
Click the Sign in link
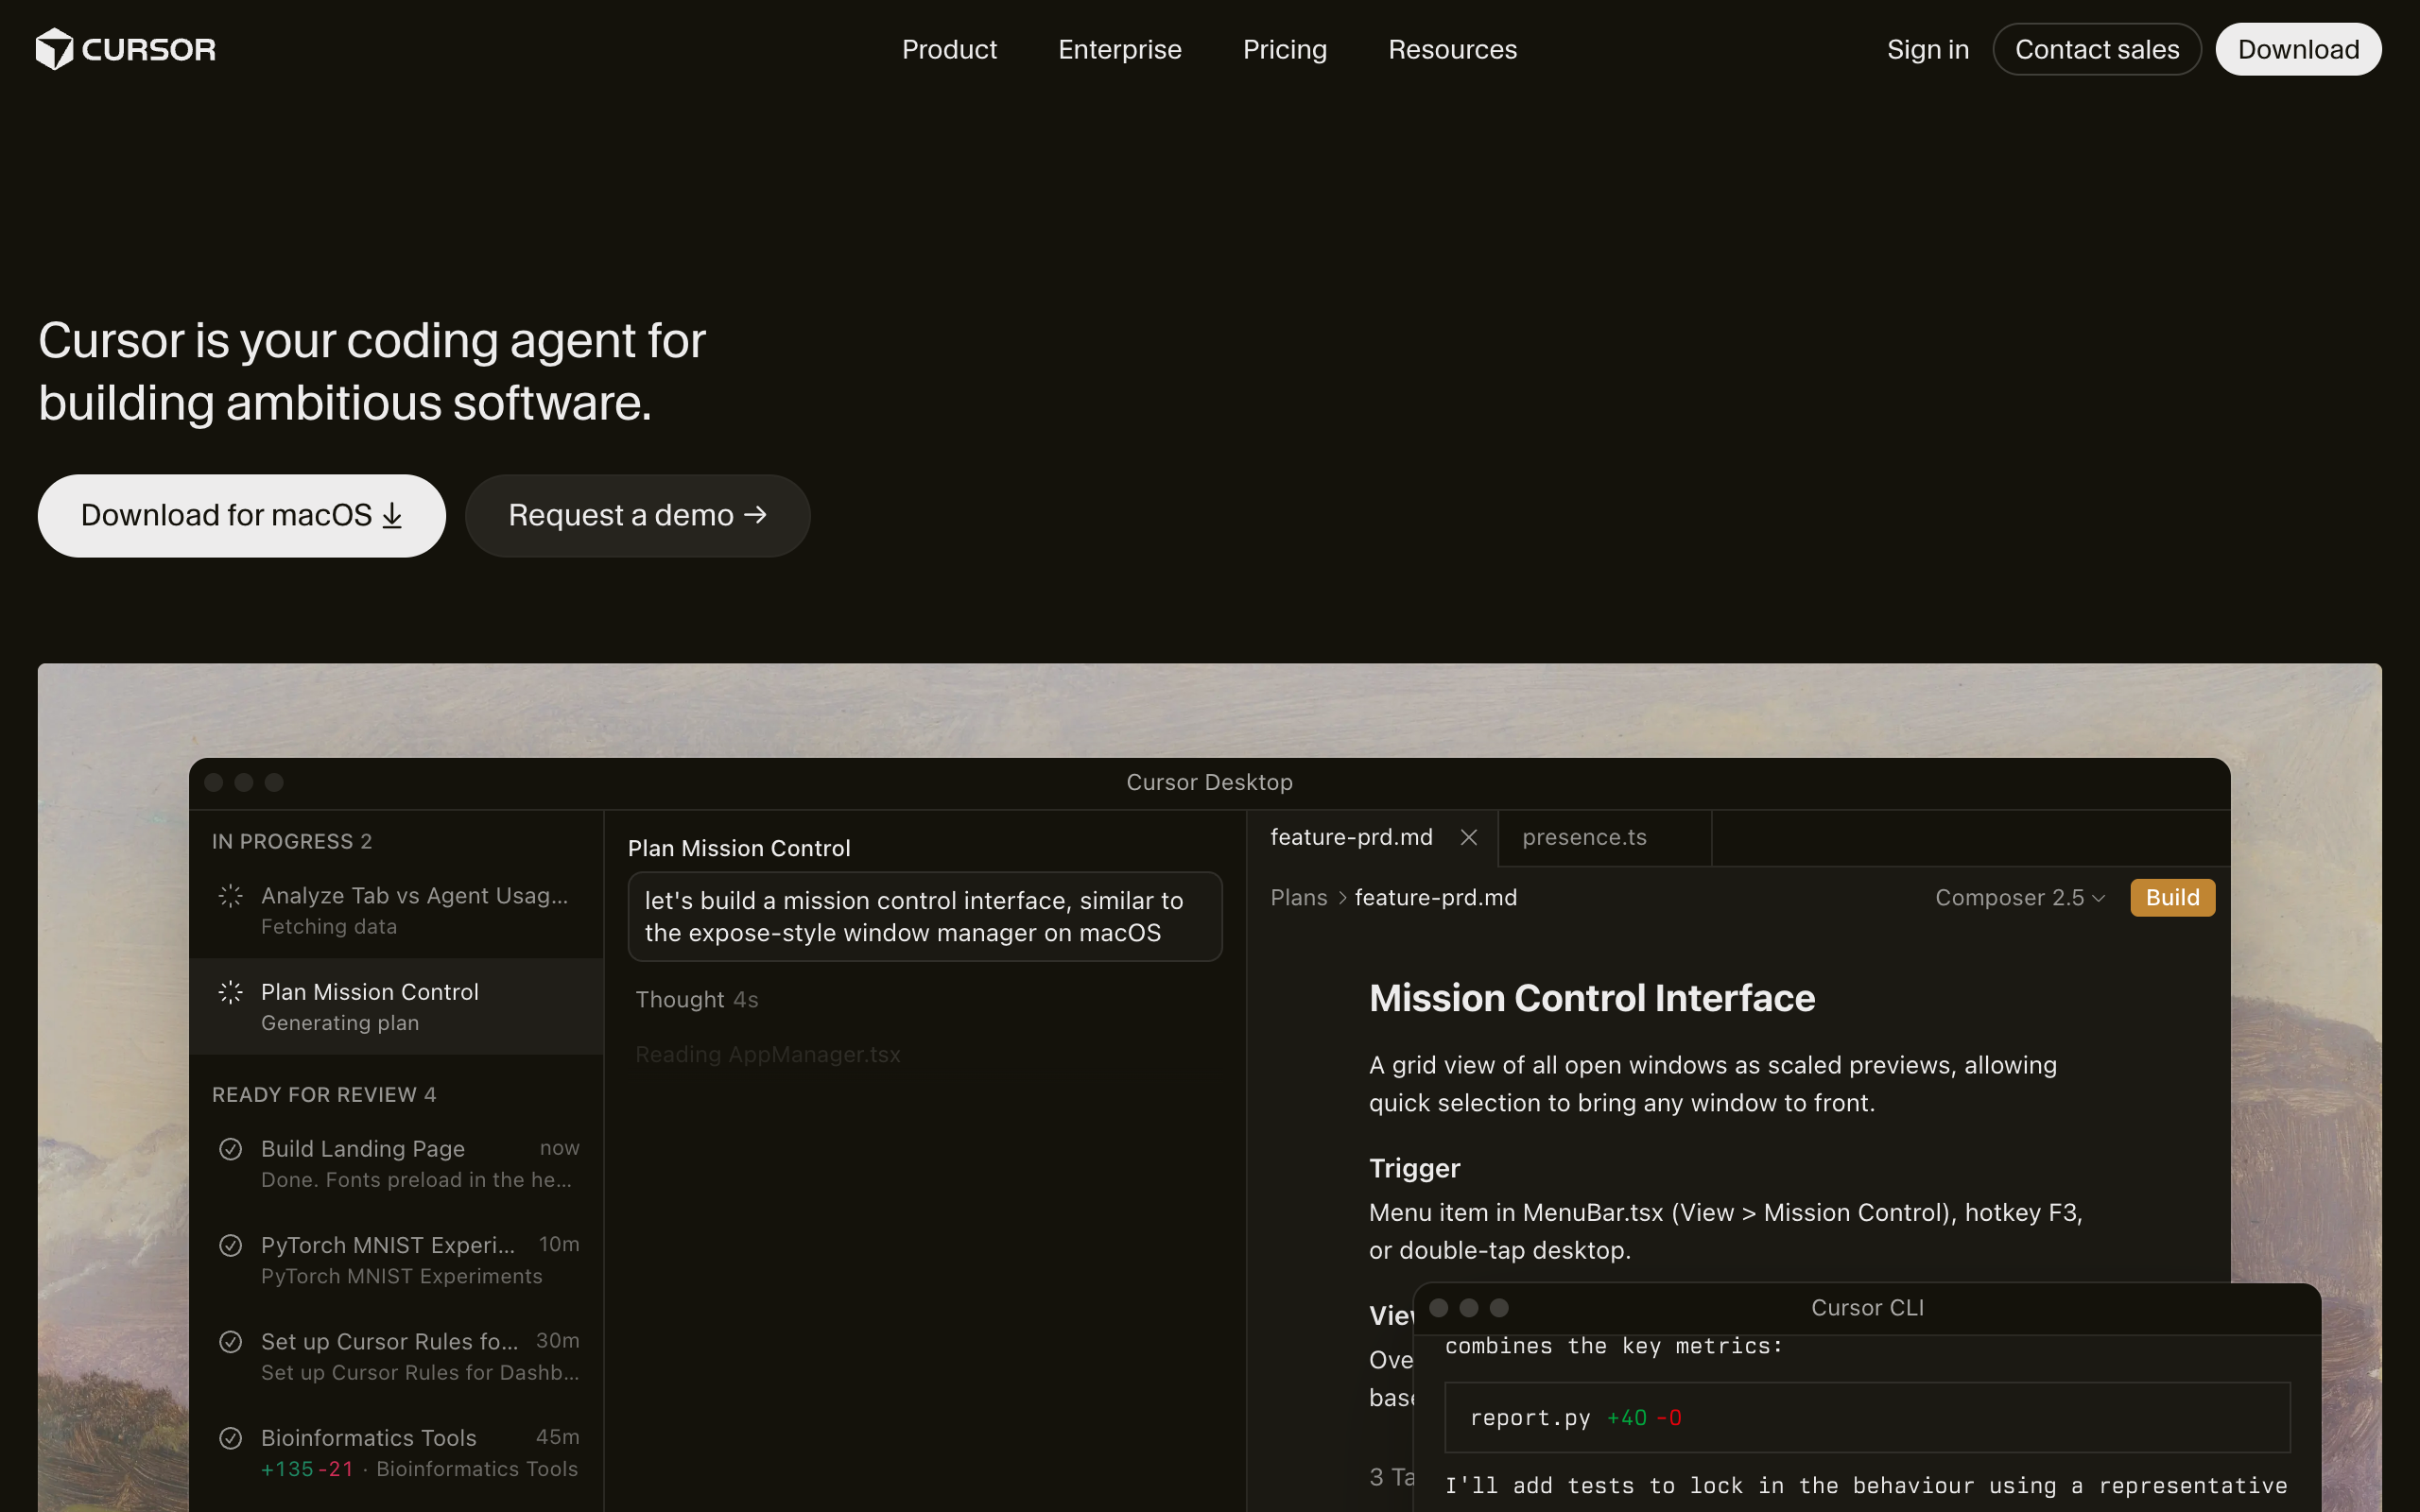1927,49
